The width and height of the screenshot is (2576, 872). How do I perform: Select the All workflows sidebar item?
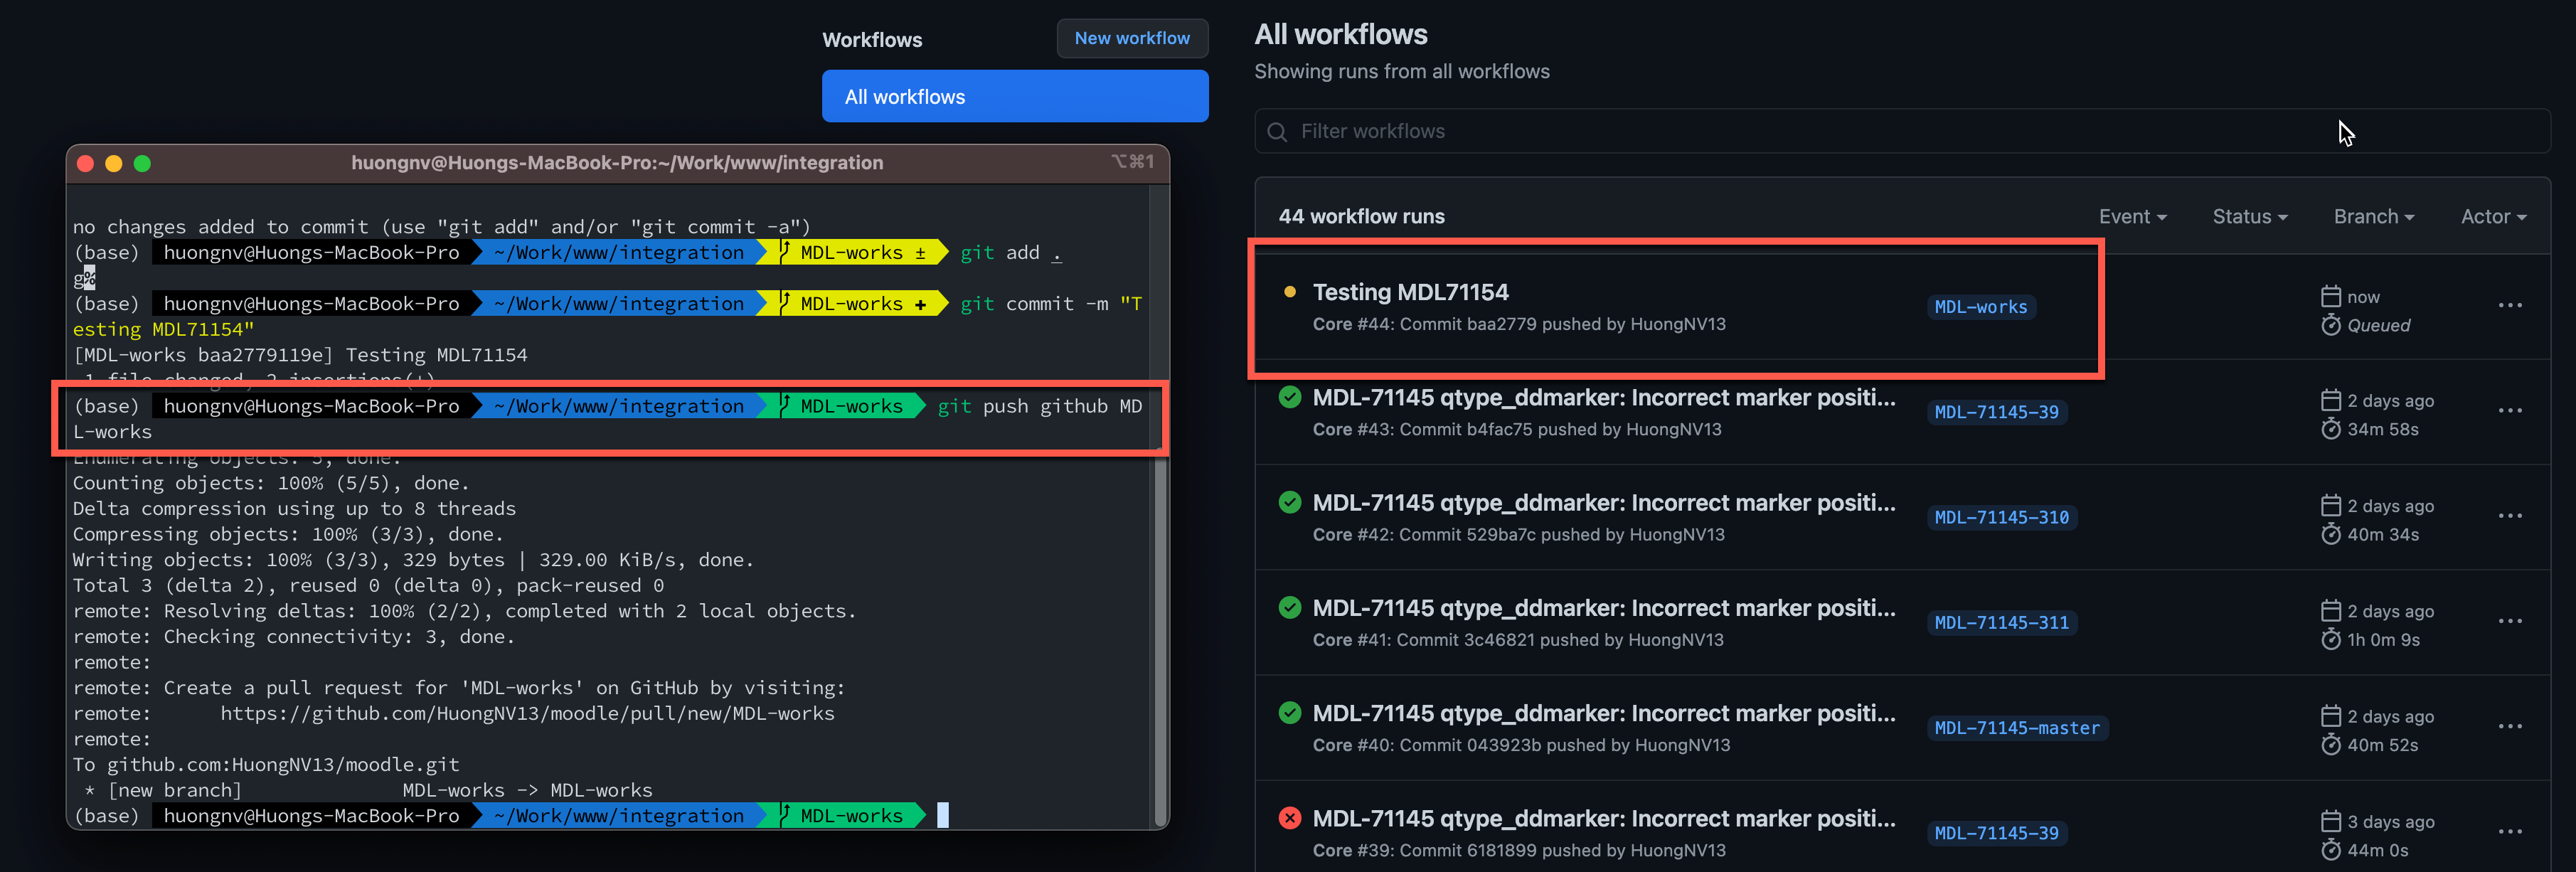click(x=1015, y=96)
